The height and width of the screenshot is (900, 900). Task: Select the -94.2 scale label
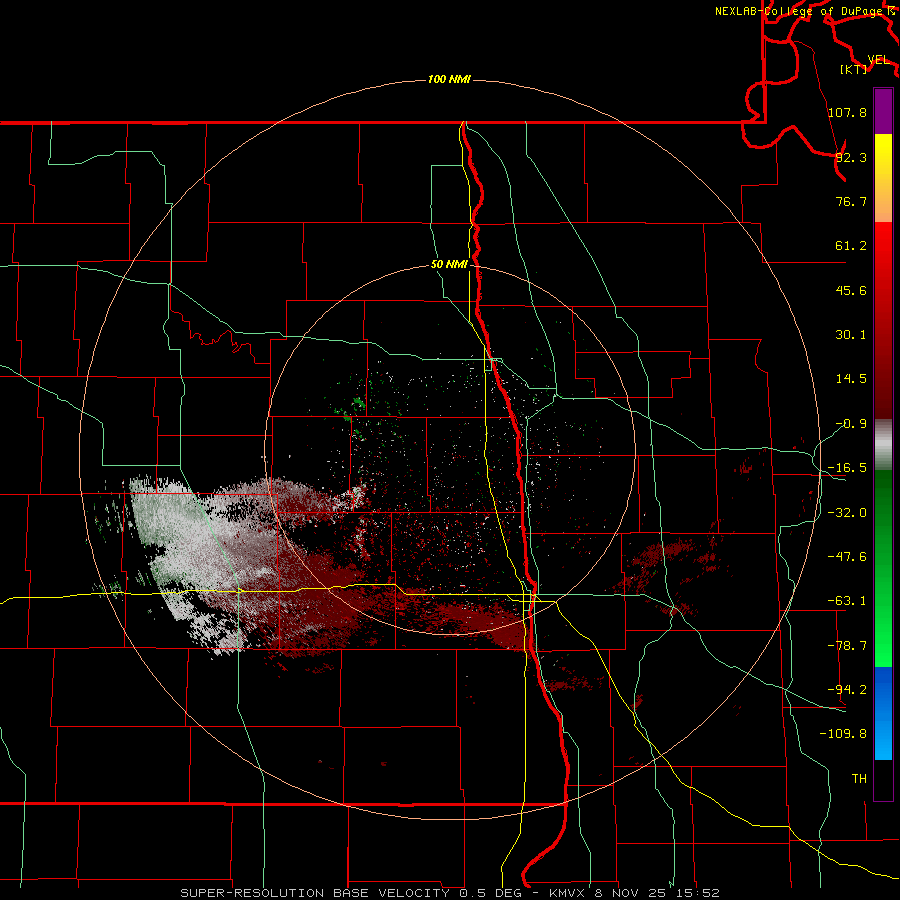click(847, 690)
